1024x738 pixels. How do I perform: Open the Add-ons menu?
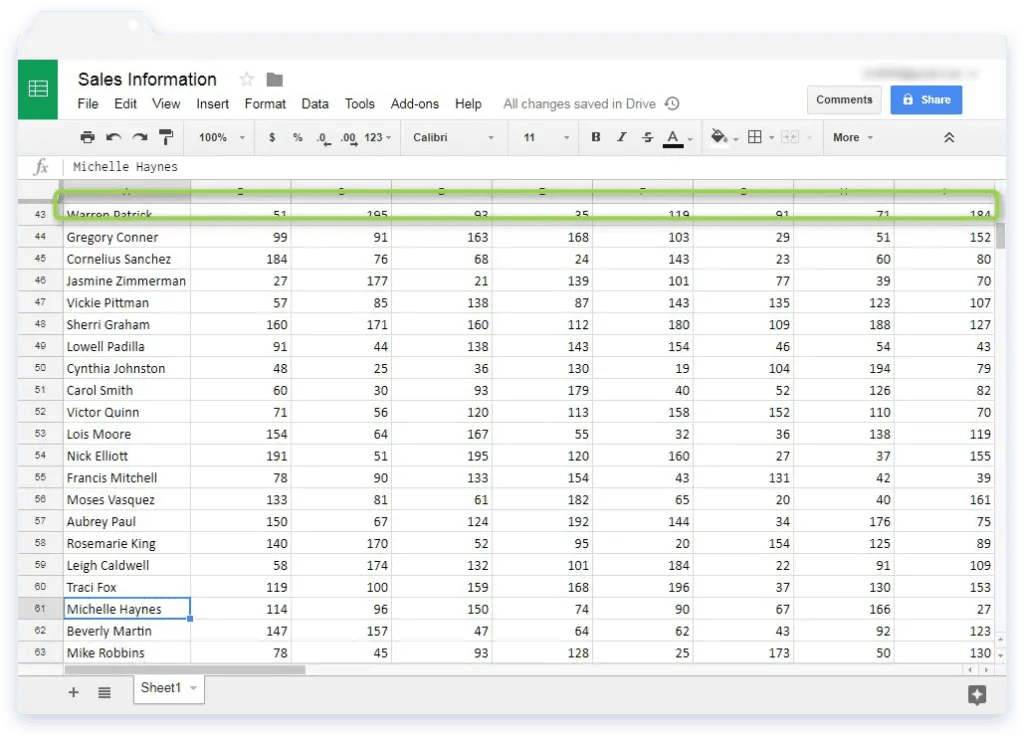[x=415, y=104]
